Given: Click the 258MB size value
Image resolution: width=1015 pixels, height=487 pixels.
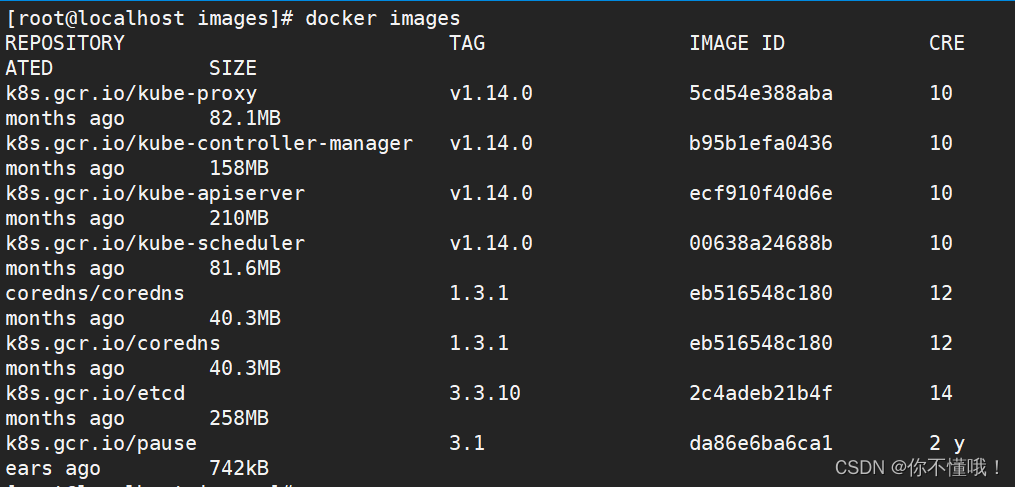Looking at the screenshot, I should 238,418.
